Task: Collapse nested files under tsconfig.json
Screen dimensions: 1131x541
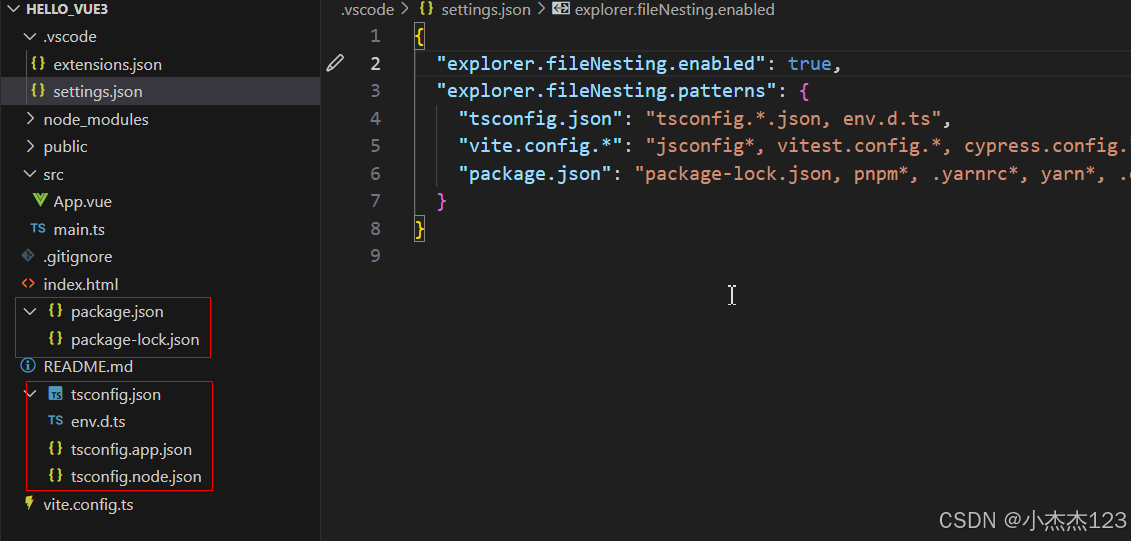Action: coord(30,395)
